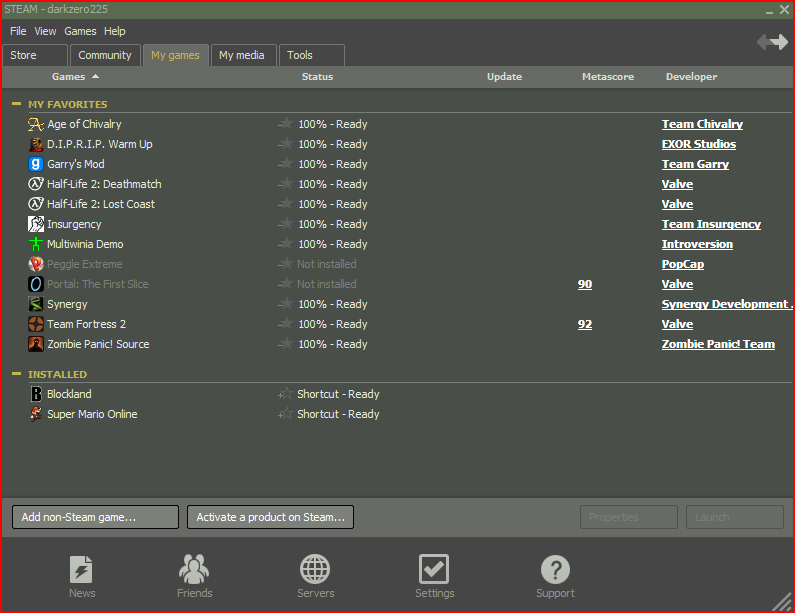Click the Garry's Mod game icon
Screen dimensions: 795x613
click(36, 164)
